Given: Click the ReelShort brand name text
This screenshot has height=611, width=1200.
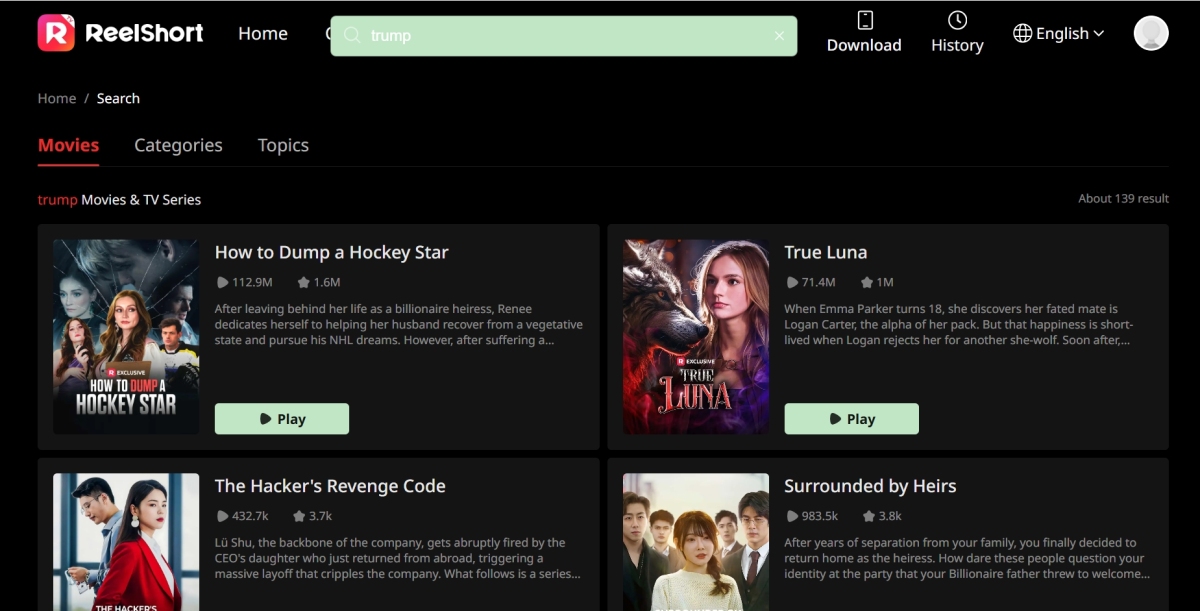Looking at the screenshot, I should (145, 33).
